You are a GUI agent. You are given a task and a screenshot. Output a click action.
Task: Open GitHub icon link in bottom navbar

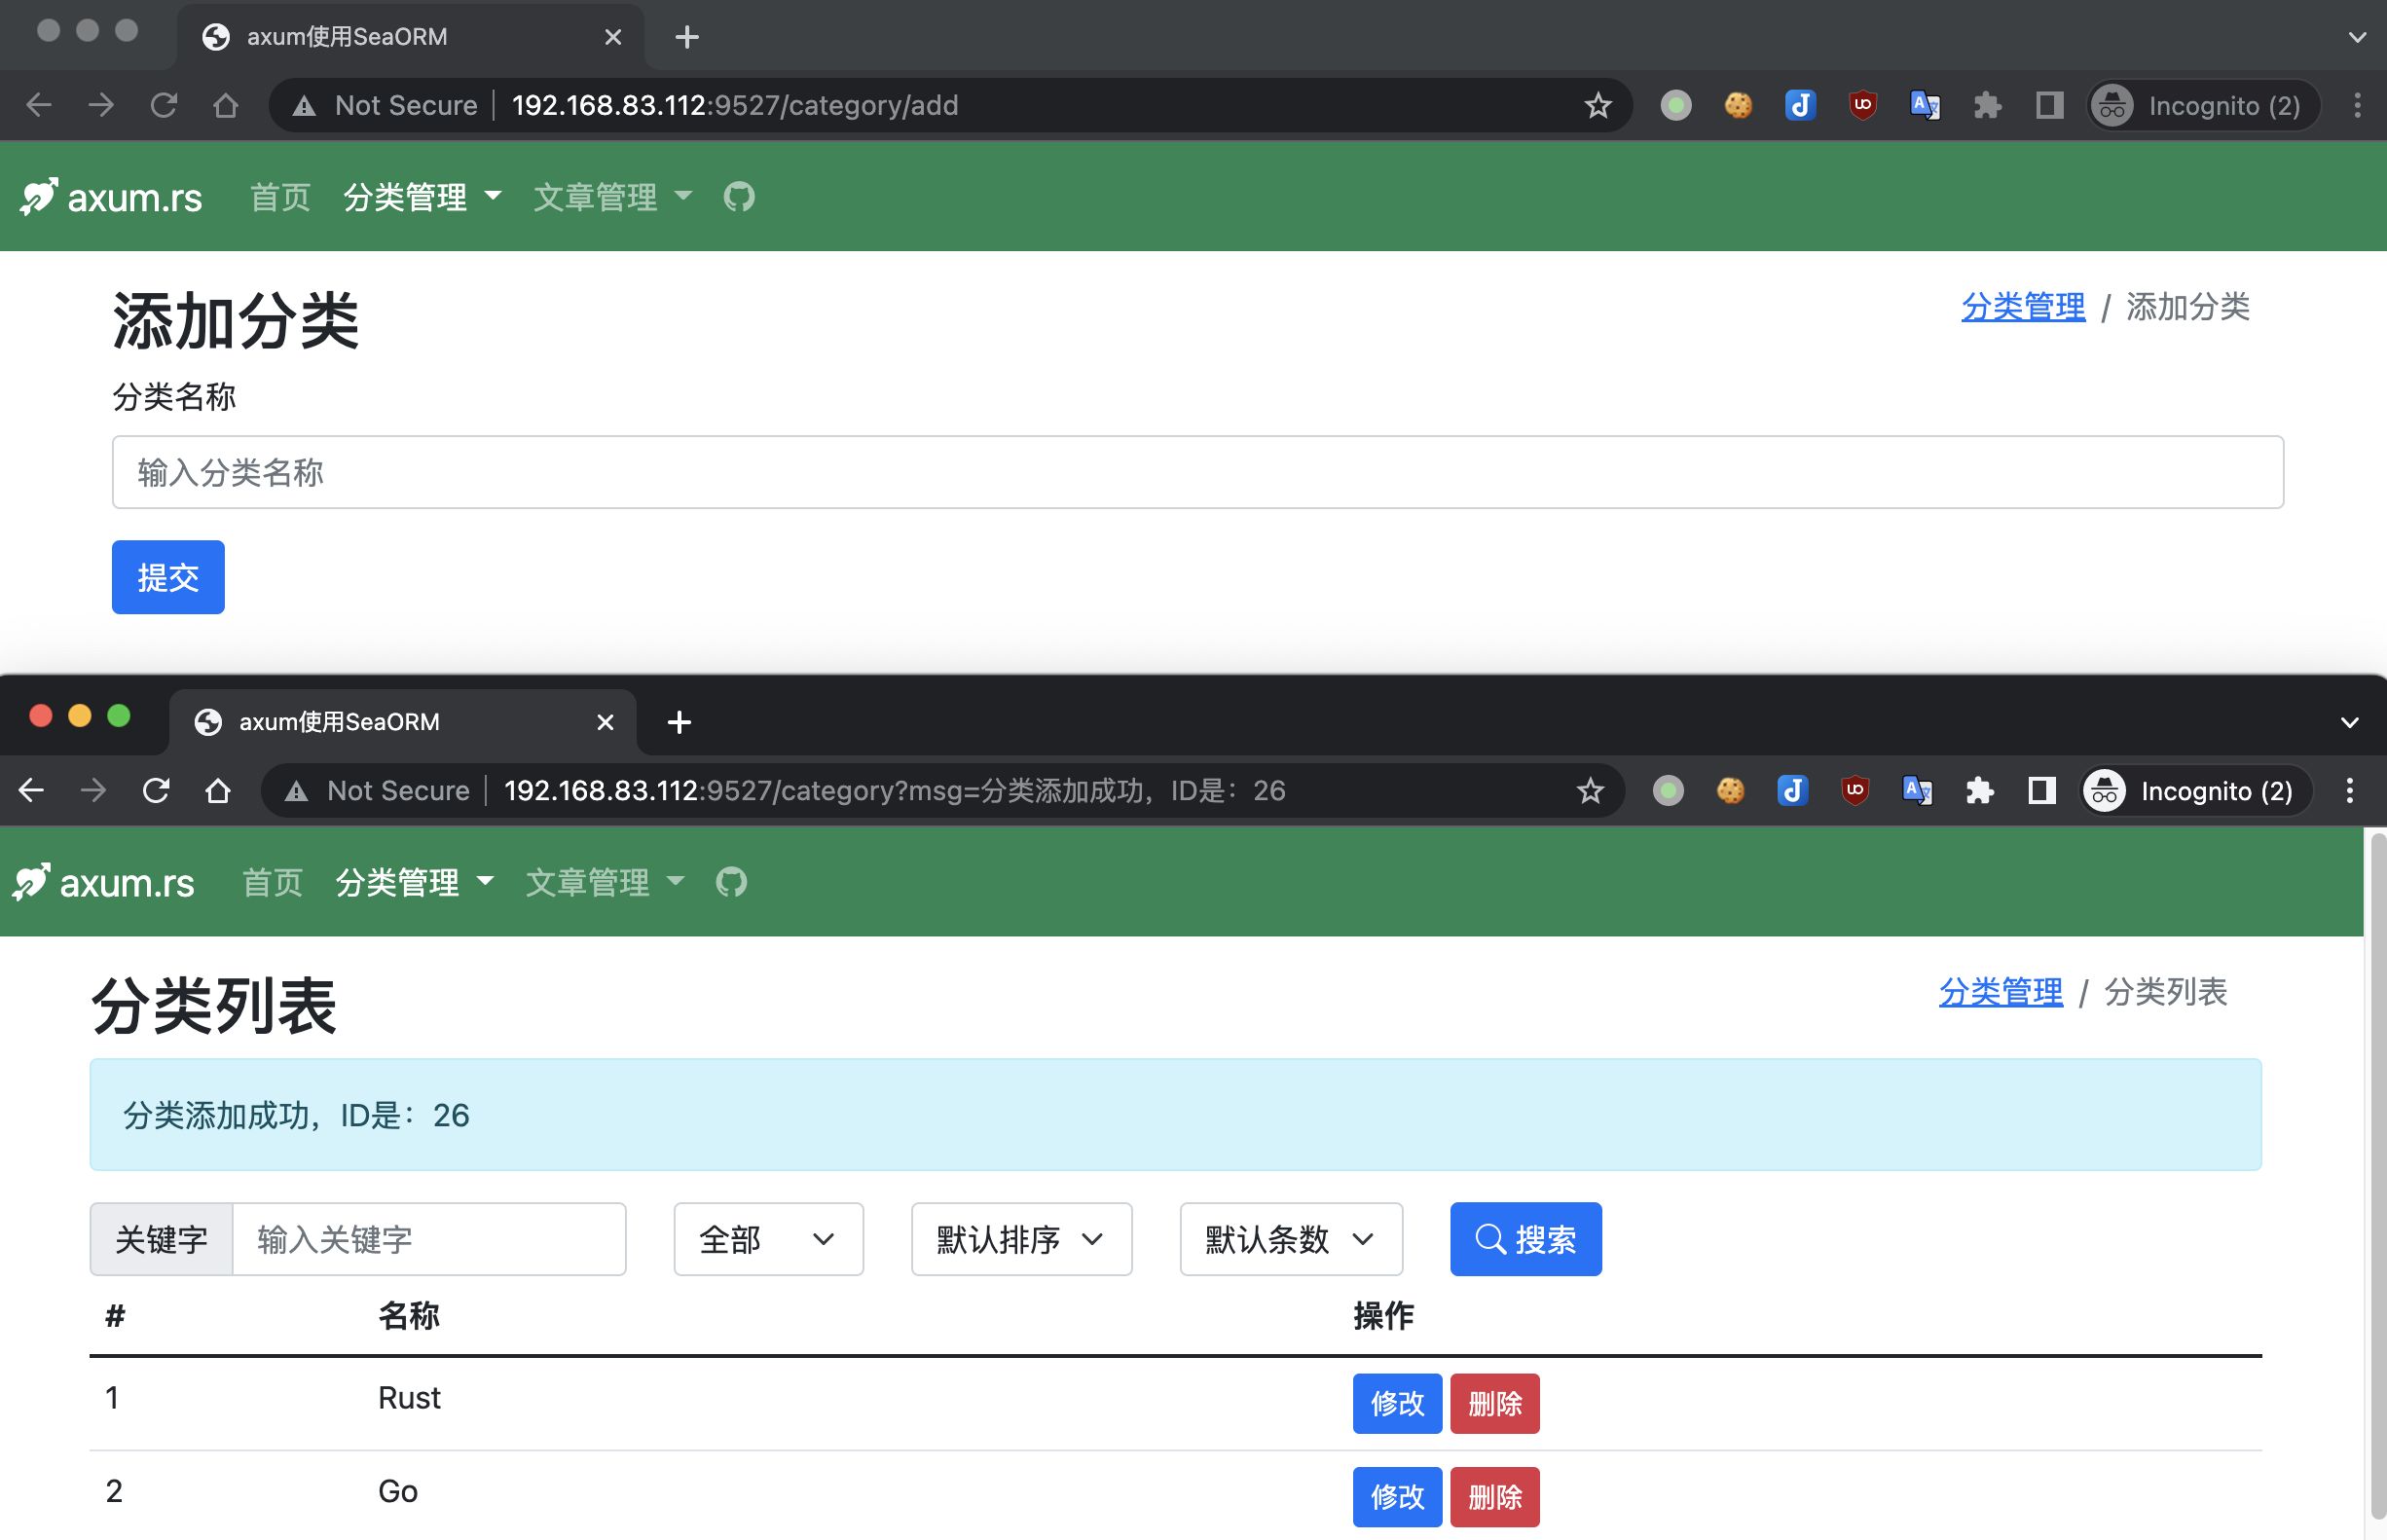tap(731, 882)
